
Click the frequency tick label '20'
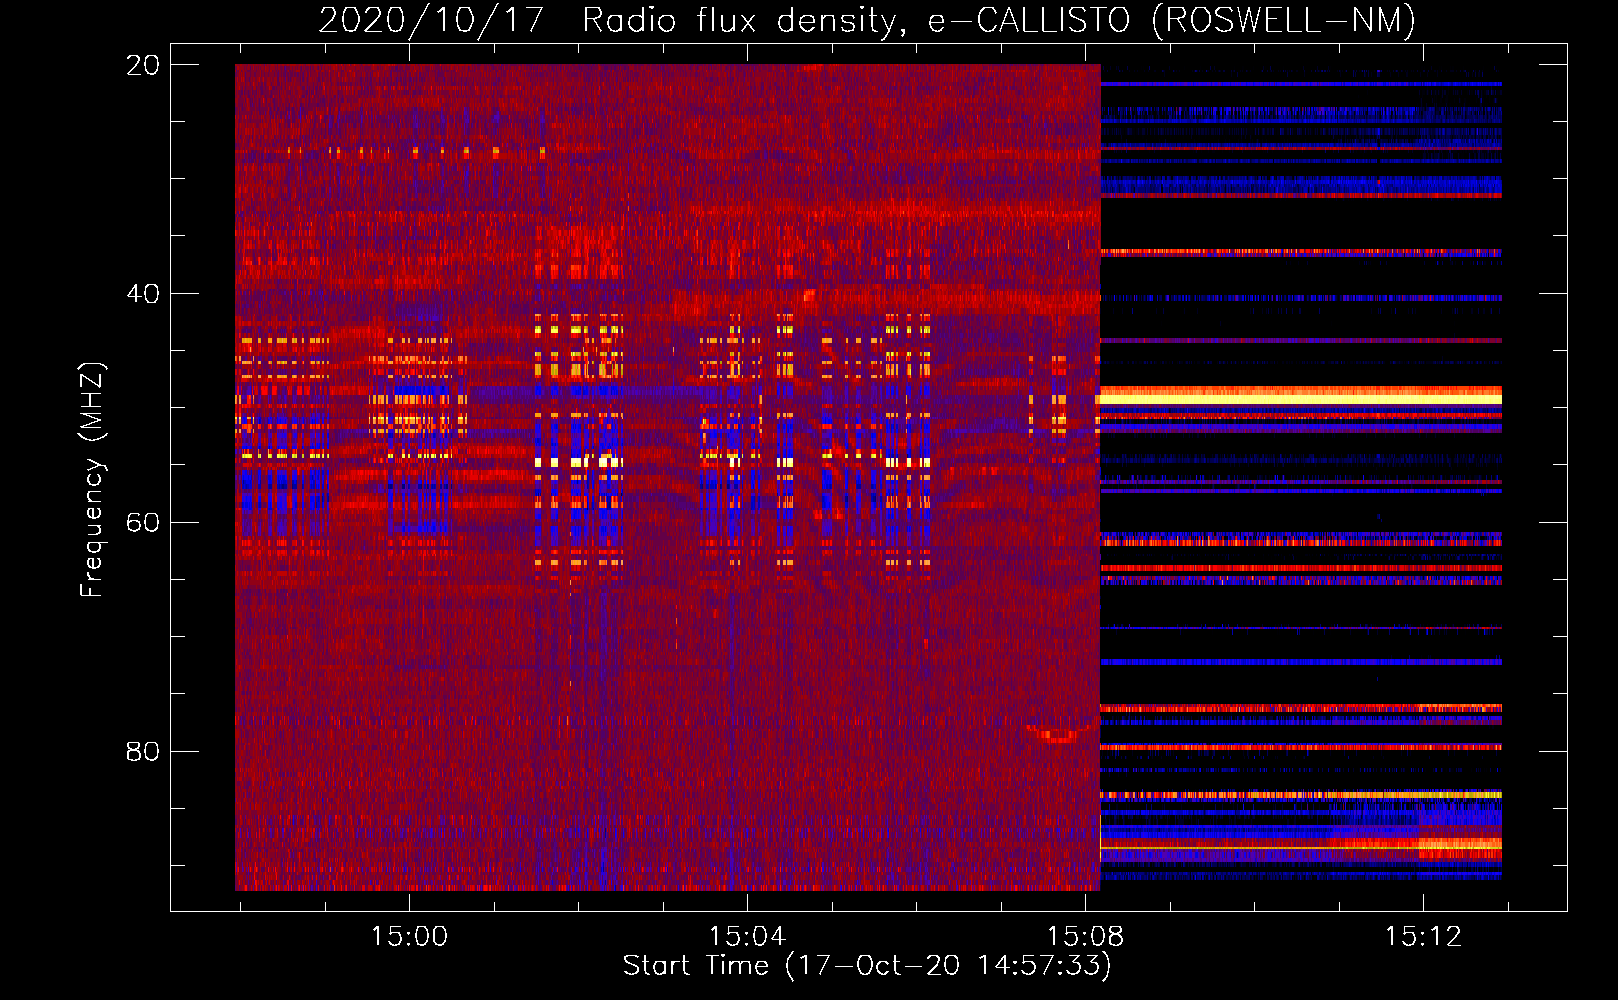pos(143,65)
